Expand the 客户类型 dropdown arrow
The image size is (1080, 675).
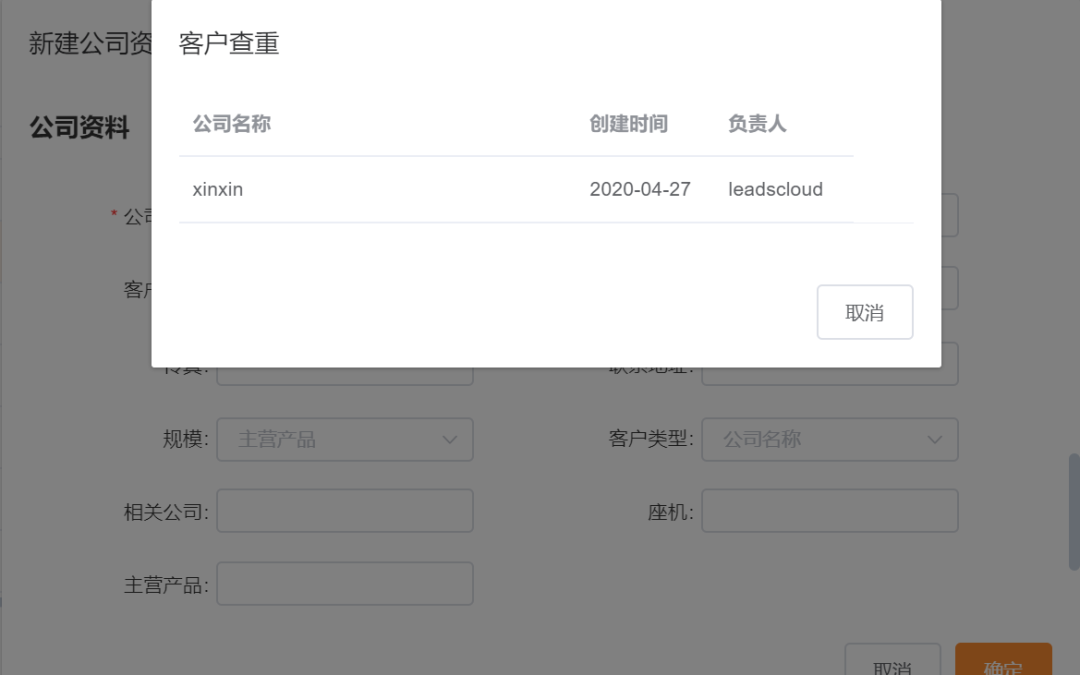(935, 439)
